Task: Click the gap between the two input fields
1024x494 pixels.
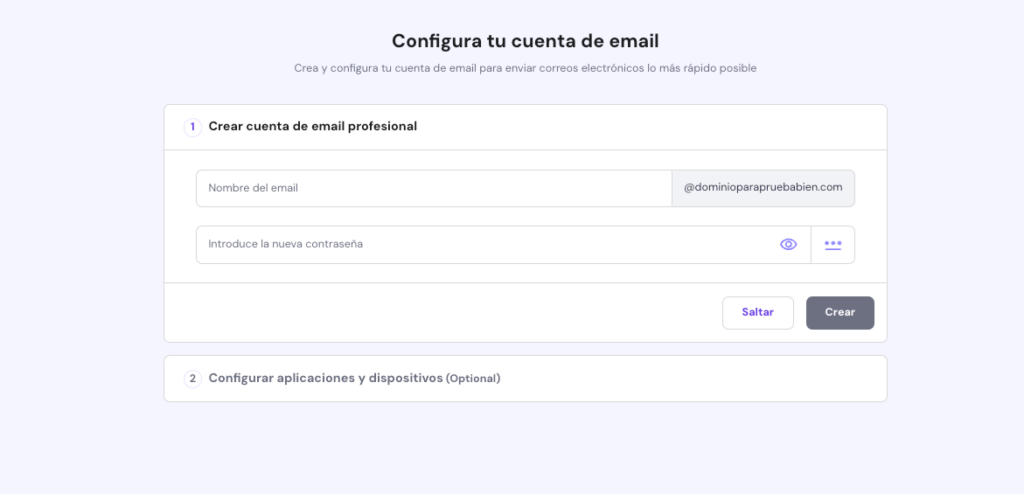Action: [x=525, y=216]
